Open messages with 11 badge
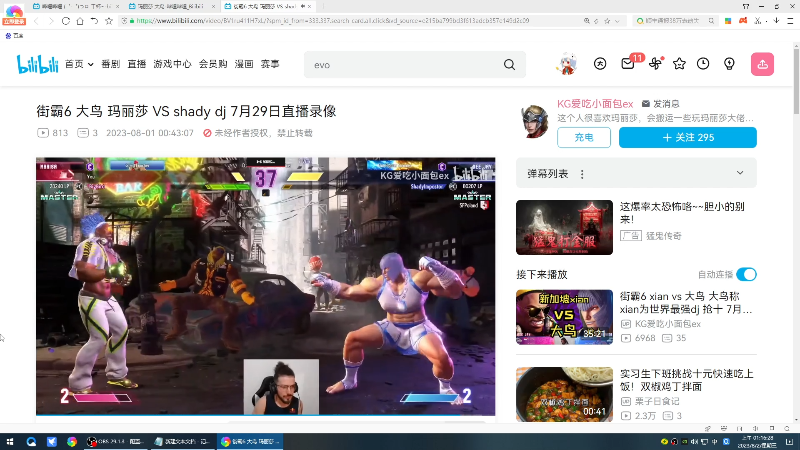This screenshot has width=800, height=450. point(629,64)
